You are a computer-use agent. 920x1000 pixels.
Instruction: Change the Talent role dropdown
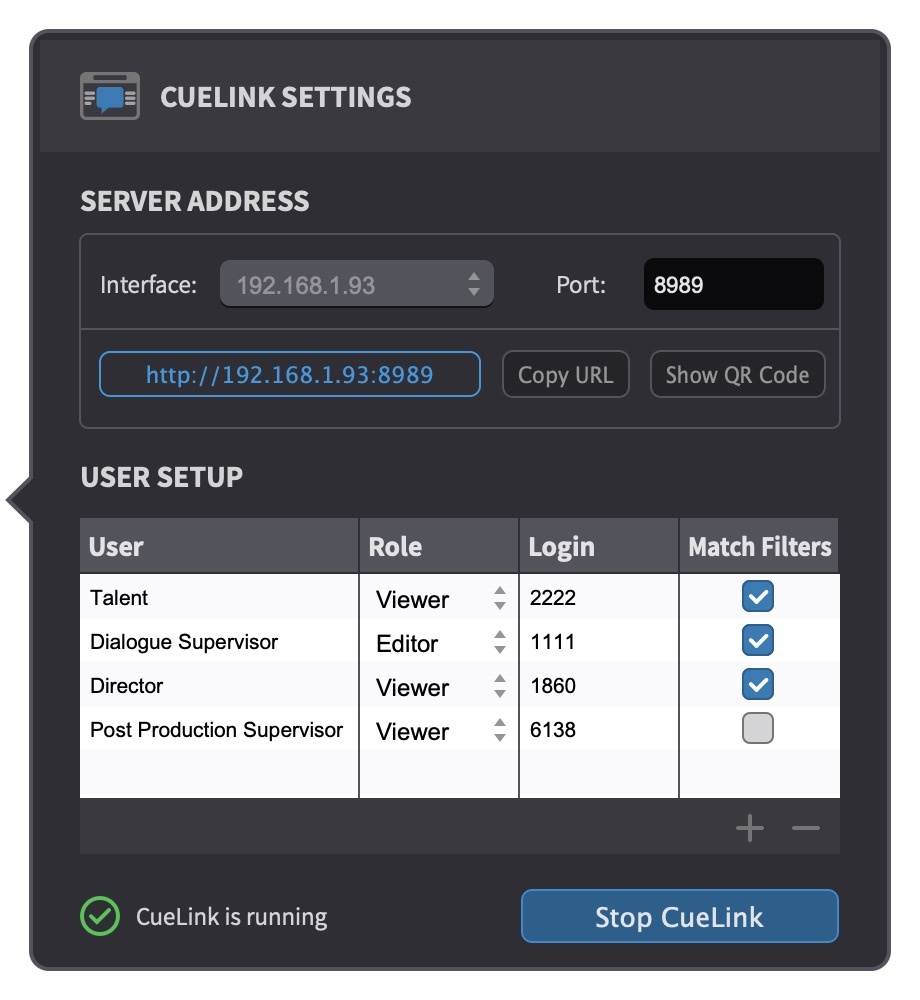point(439,598)
